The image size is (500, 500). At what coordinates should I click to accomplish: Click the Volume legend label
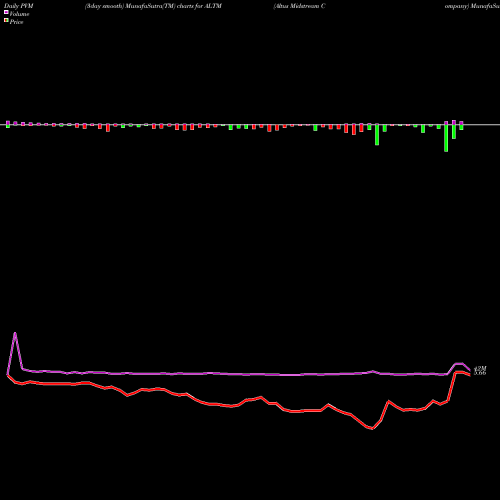19,14
